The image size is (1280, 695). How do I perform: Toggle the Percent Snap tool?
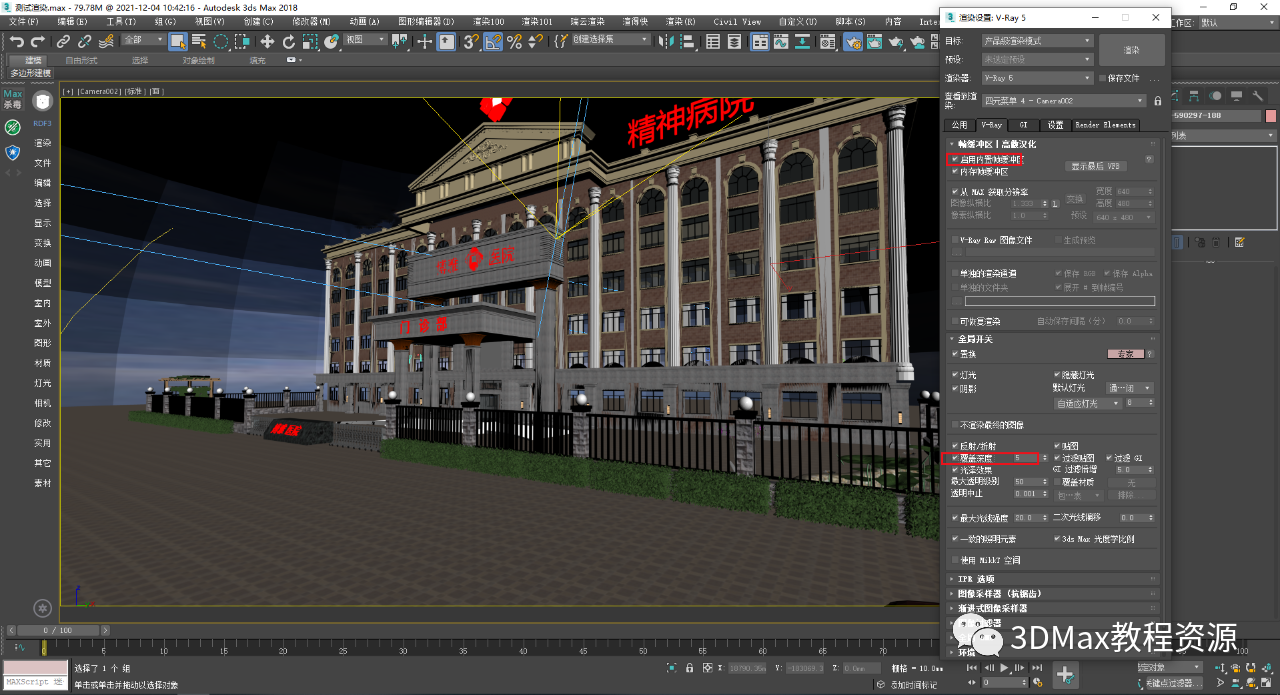coord(515,41)
